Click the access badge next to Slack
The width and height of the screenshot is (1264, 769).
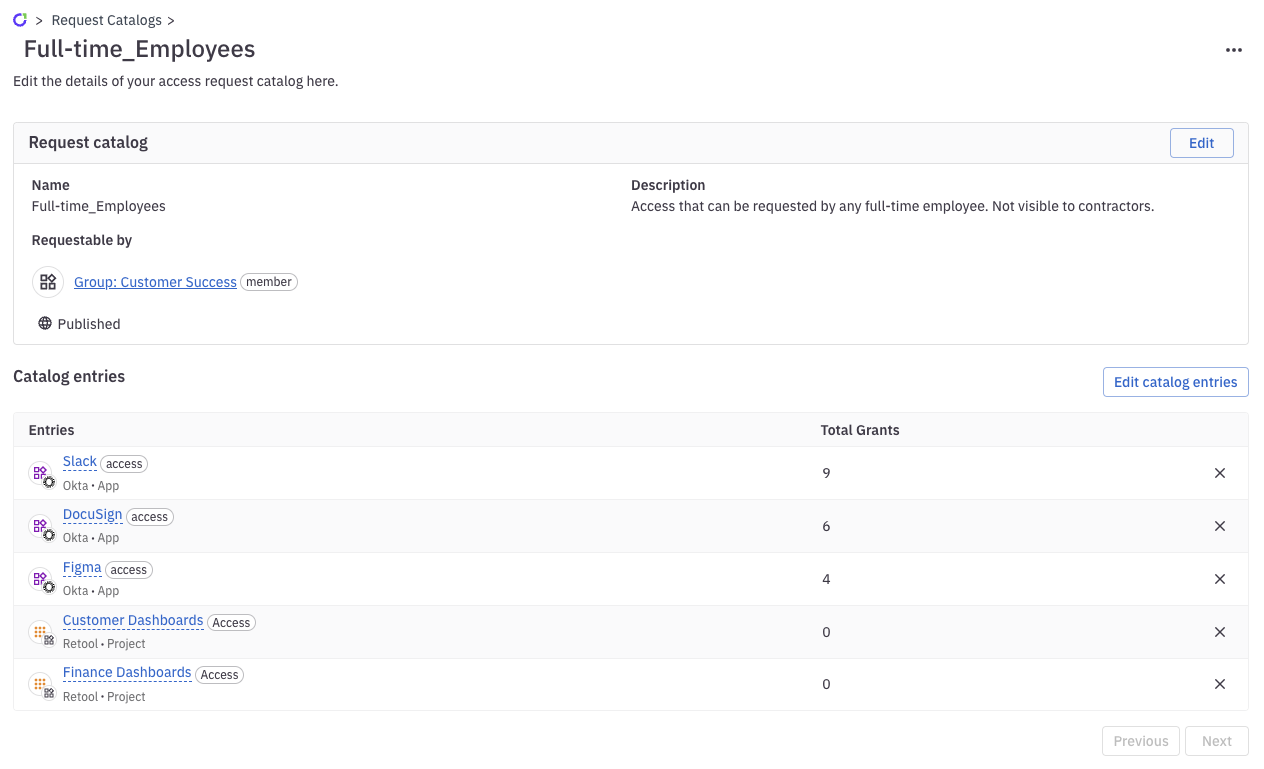click(124, 464)
